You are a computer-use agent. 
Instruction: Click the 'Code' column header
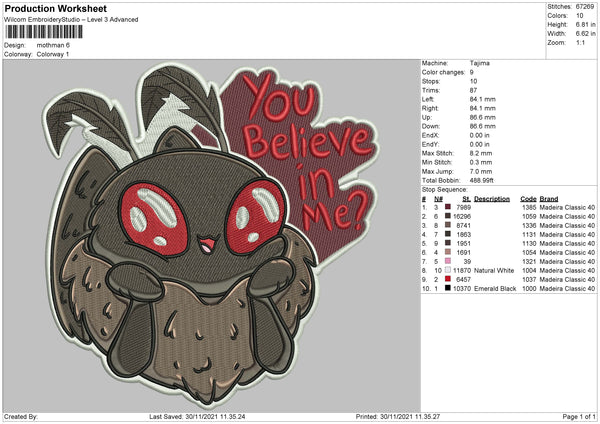[528, 199]
